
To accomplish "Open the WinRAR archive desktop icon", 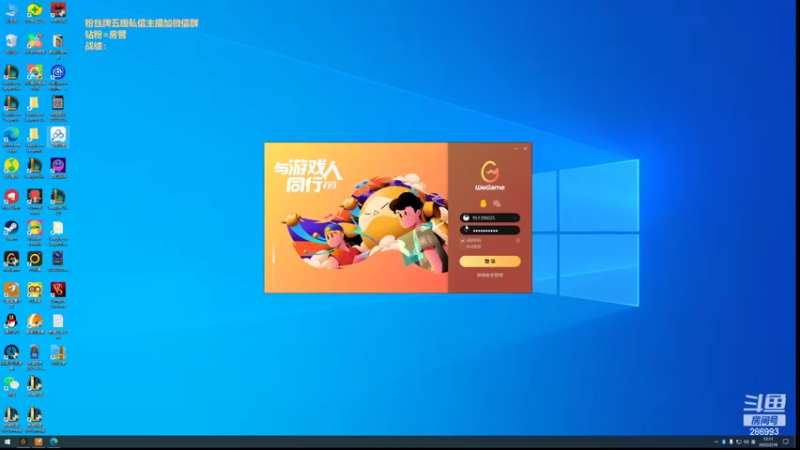I will 58,355.
